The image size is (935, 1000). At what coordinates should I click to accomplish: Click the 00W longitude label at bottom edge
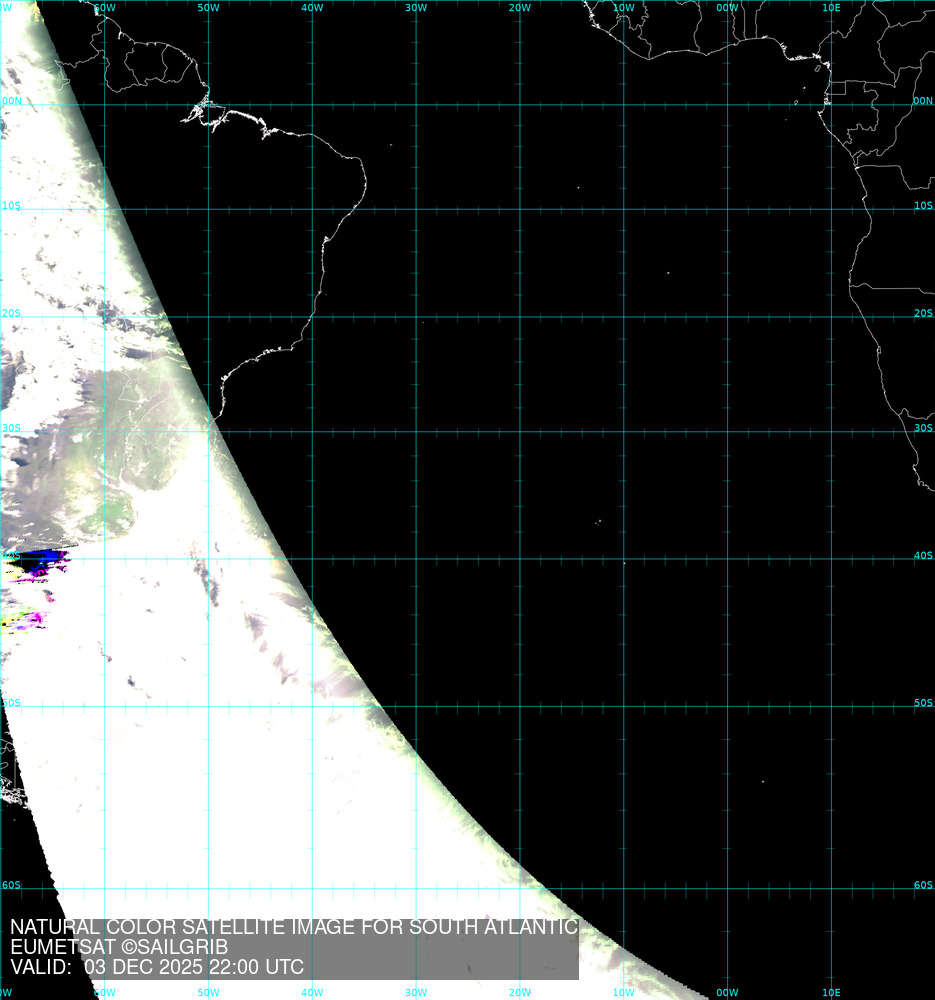pyautogui.click(x=727, y=992)
